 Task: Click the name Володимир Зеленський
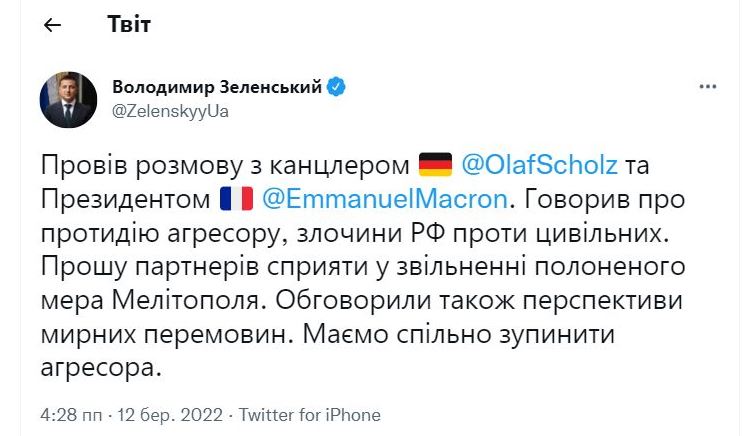coord(216,88)
